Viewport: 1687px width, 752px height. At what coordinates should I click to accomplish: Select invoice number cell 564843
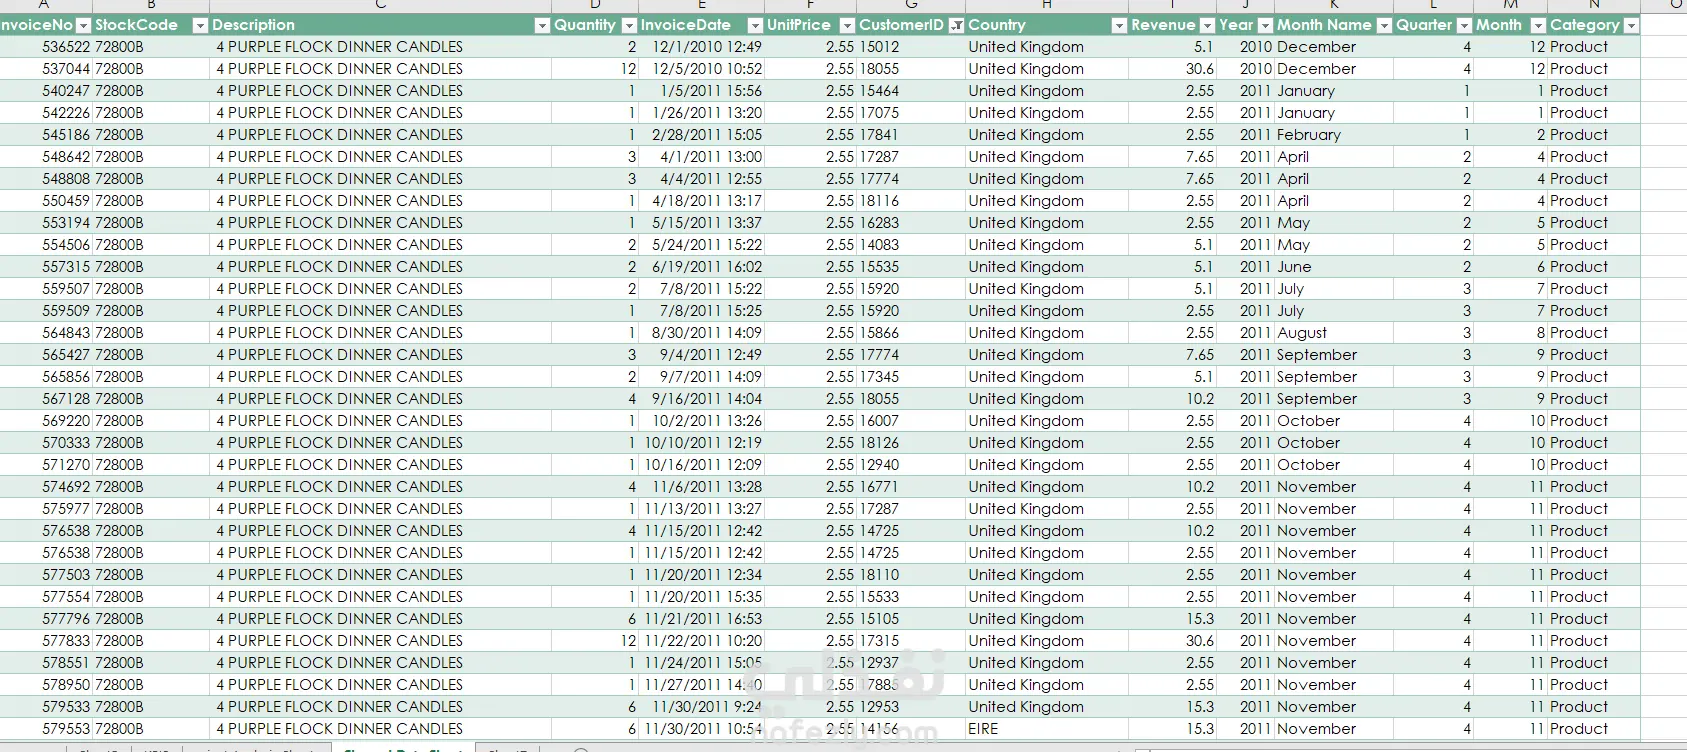coord(46,333)
